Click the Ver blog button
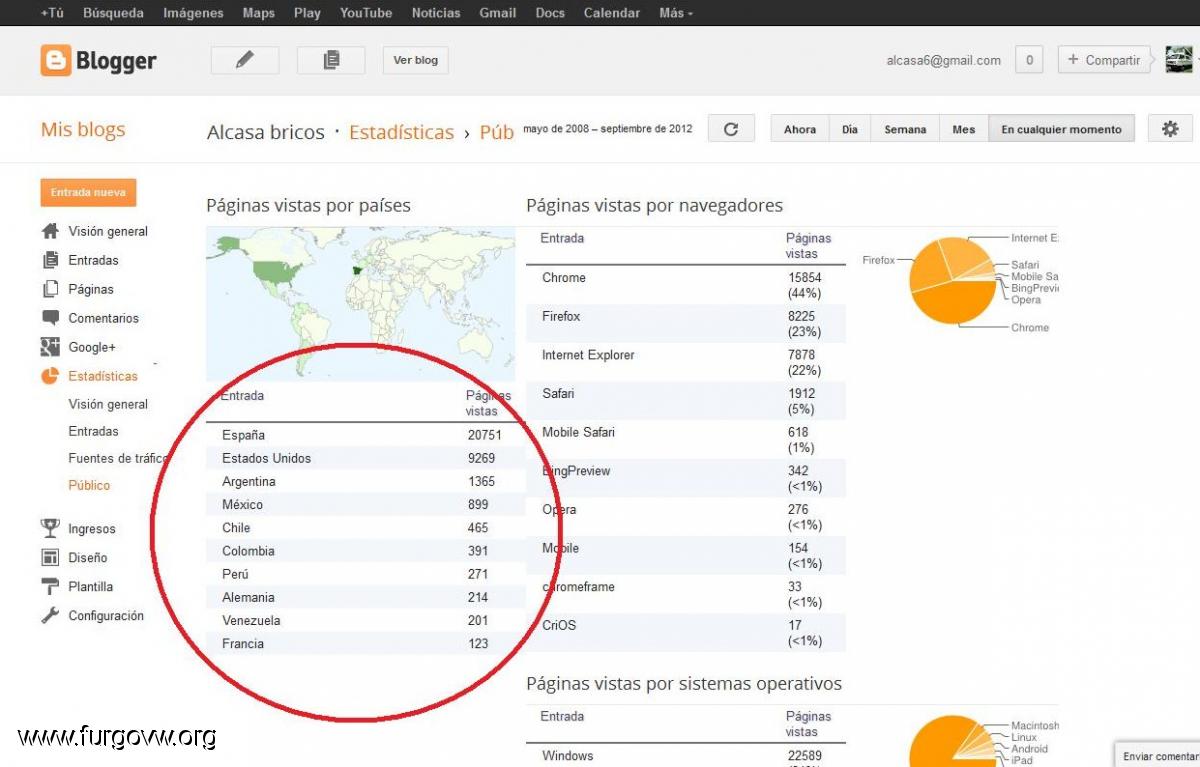 pyautogui.click(x=415, y=60)
